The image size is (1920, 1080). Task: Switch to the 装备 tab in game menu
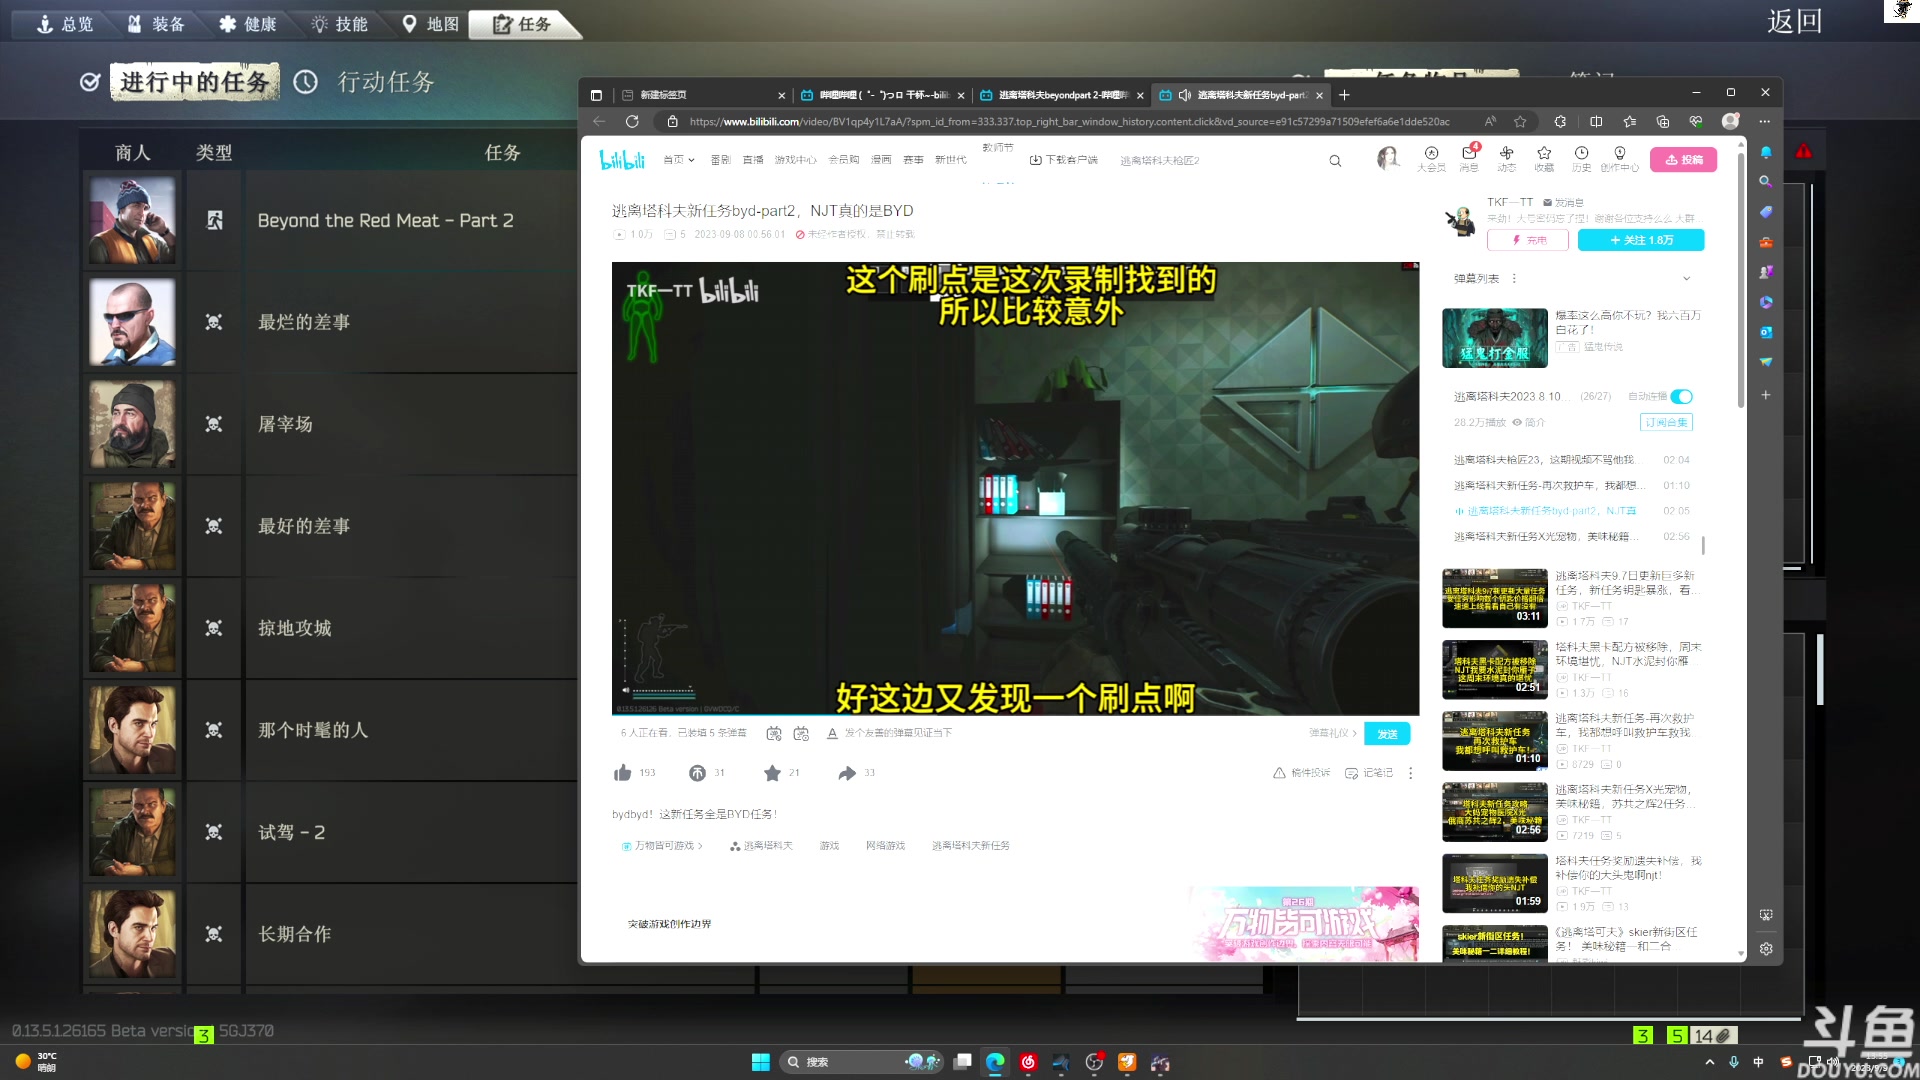[x=156, y=23]
